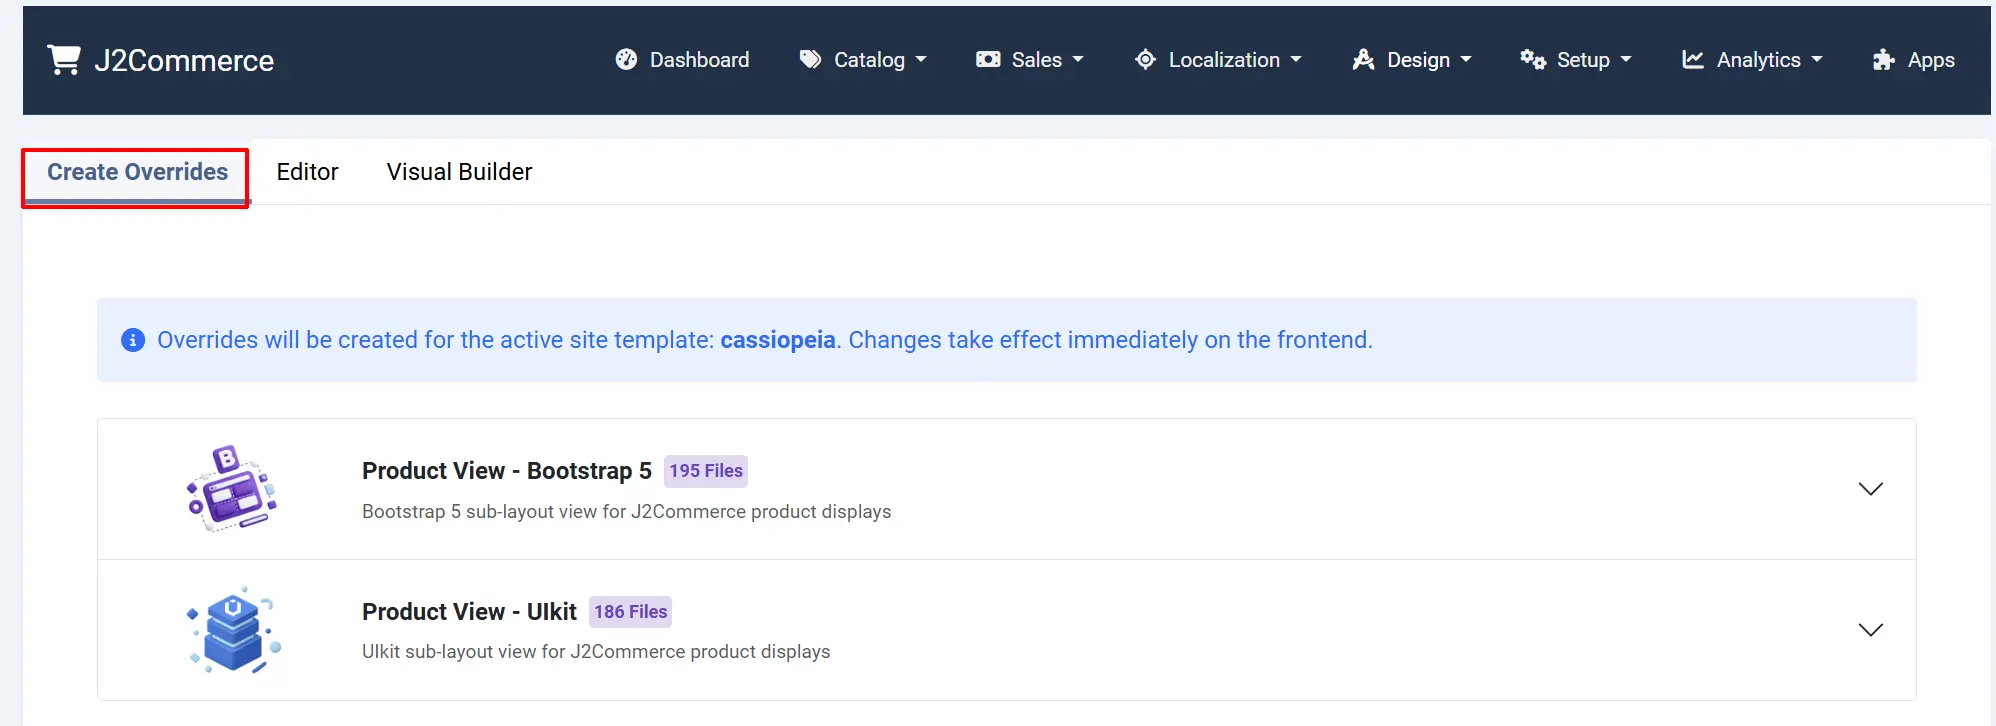Click the Product View - Bootstrap 5 title
Viewport: 1996px width, 726px height.
click(x=507, y=471)
